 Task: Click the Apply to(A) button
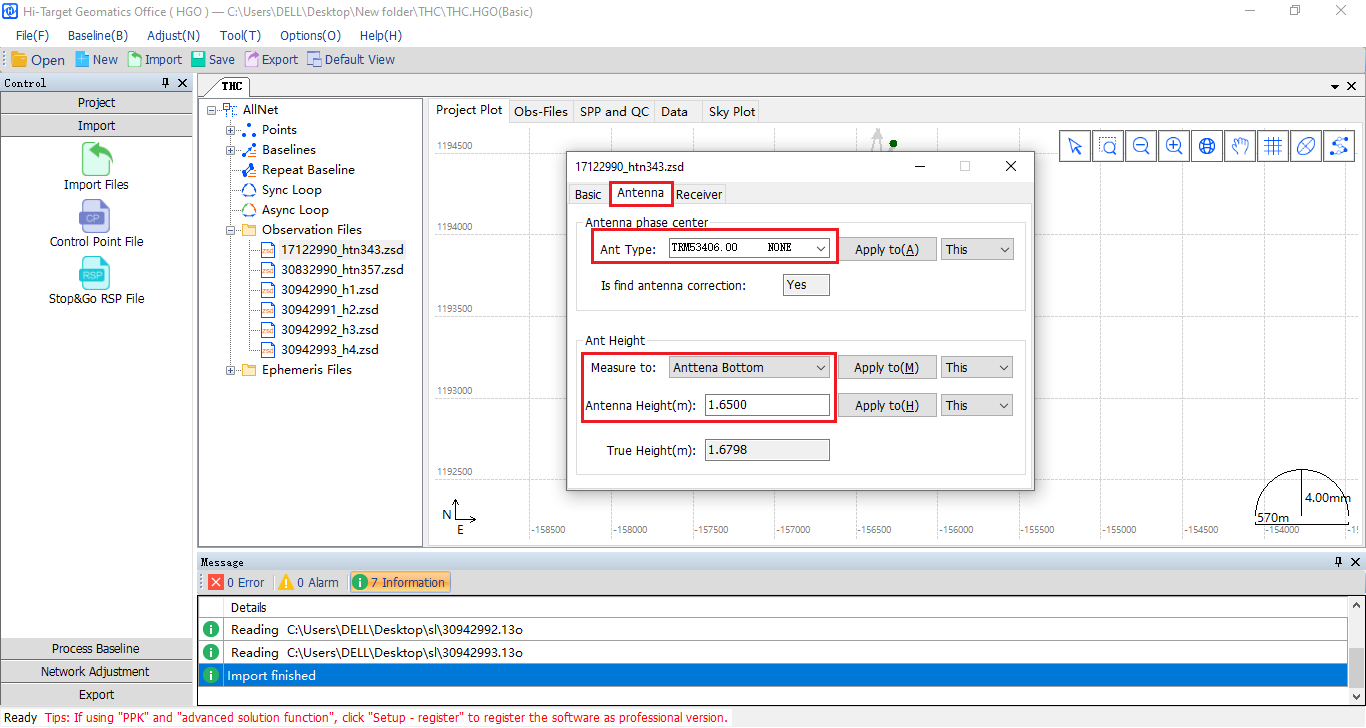886,249
